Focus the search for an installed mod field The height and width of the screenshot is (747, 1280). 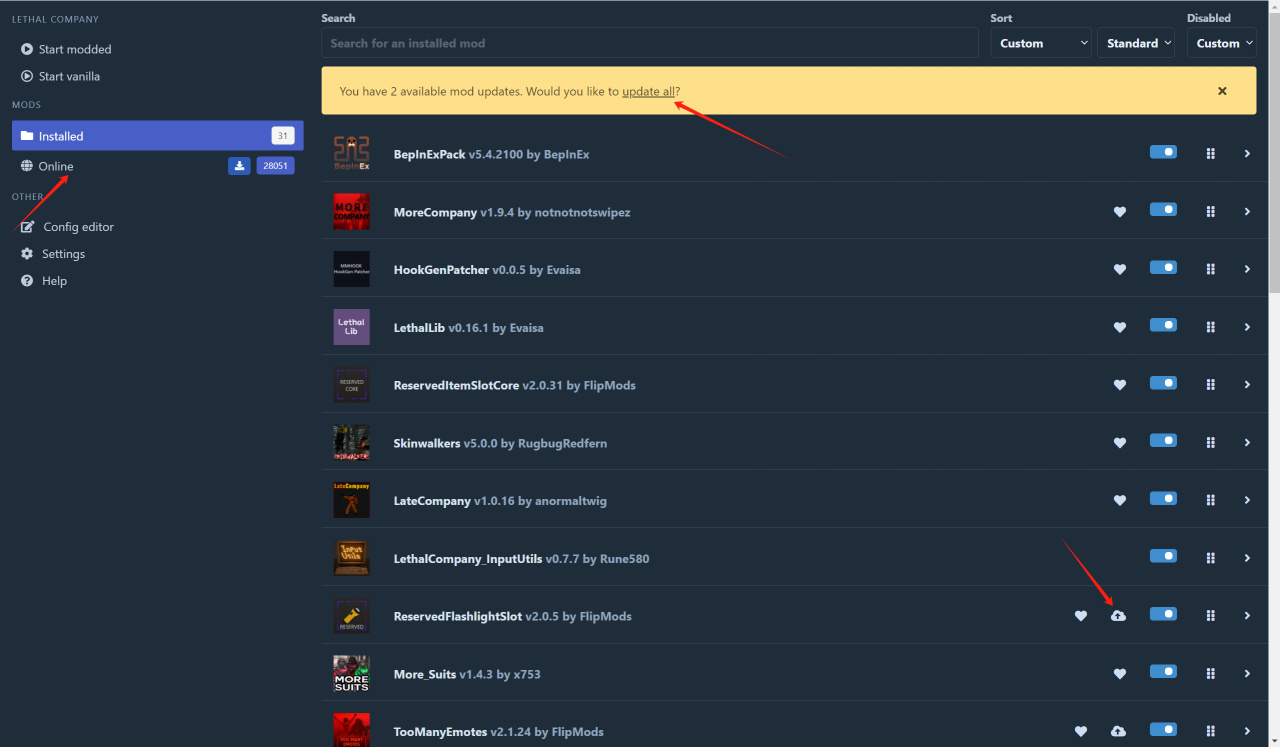[x=650, y=43]
